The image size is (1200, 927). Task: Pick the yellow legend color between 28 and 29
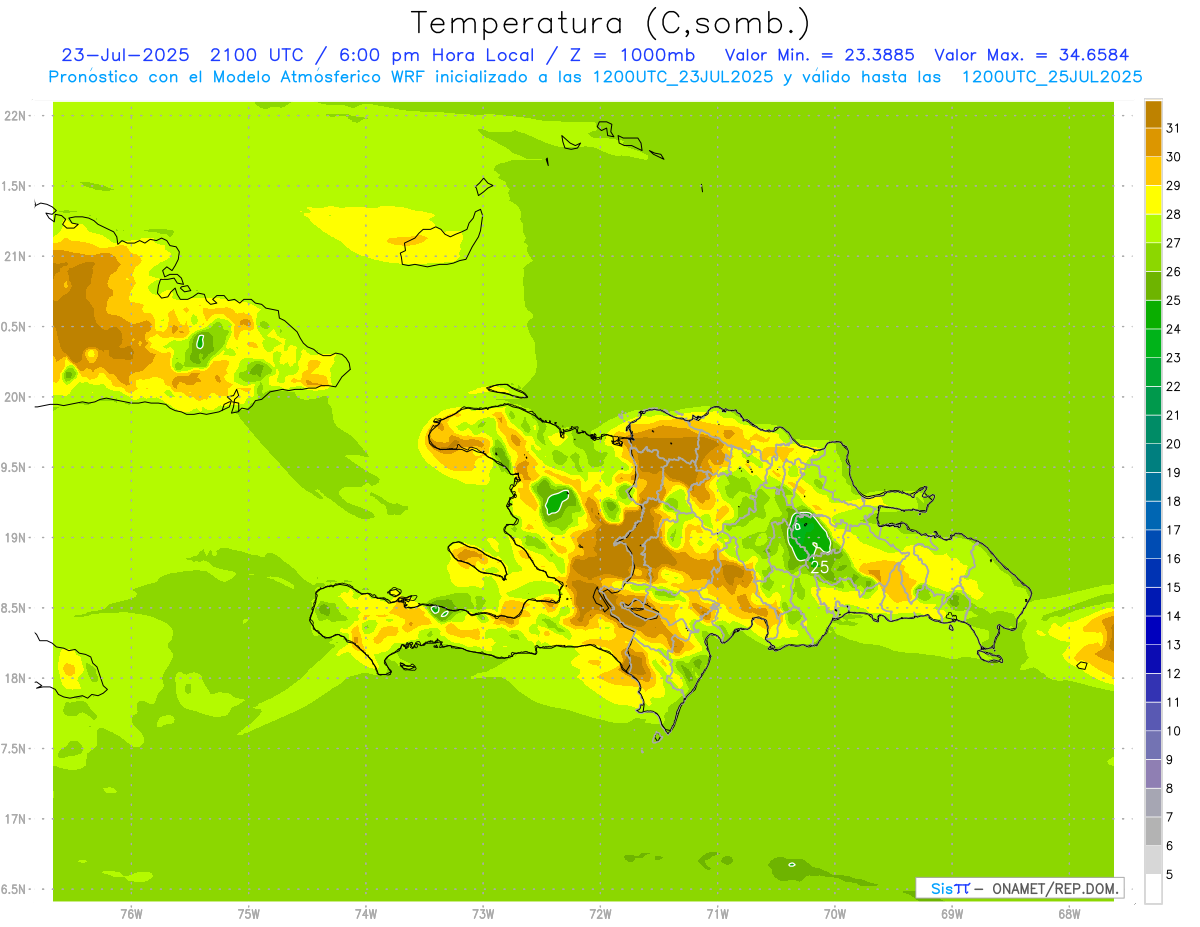[x=1153, y=200]
